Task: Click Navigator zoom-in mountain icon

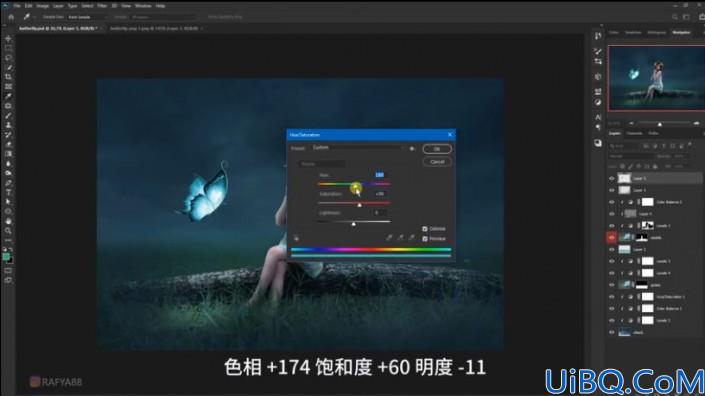Action: (696, 123)
